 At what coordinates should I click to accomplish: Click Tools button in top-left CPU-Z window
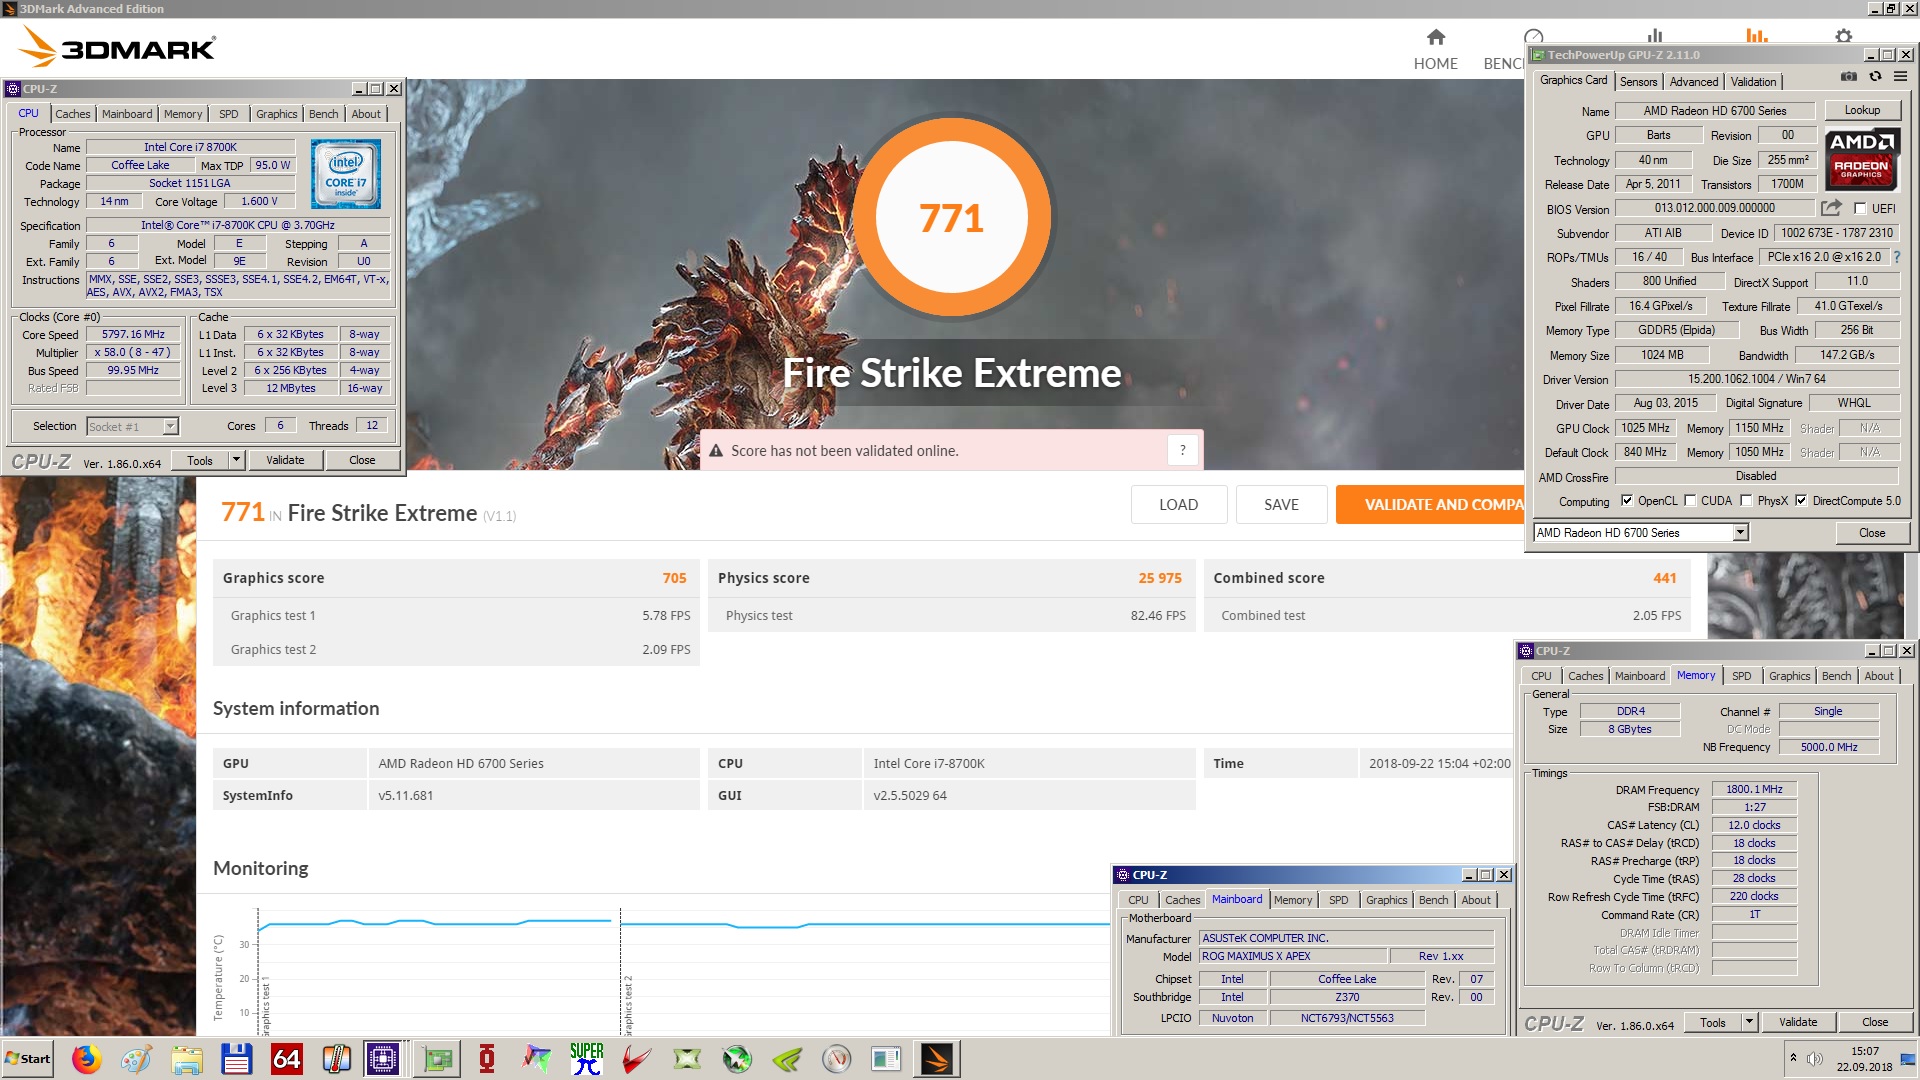pyautogui.click(x=200, y=460)
